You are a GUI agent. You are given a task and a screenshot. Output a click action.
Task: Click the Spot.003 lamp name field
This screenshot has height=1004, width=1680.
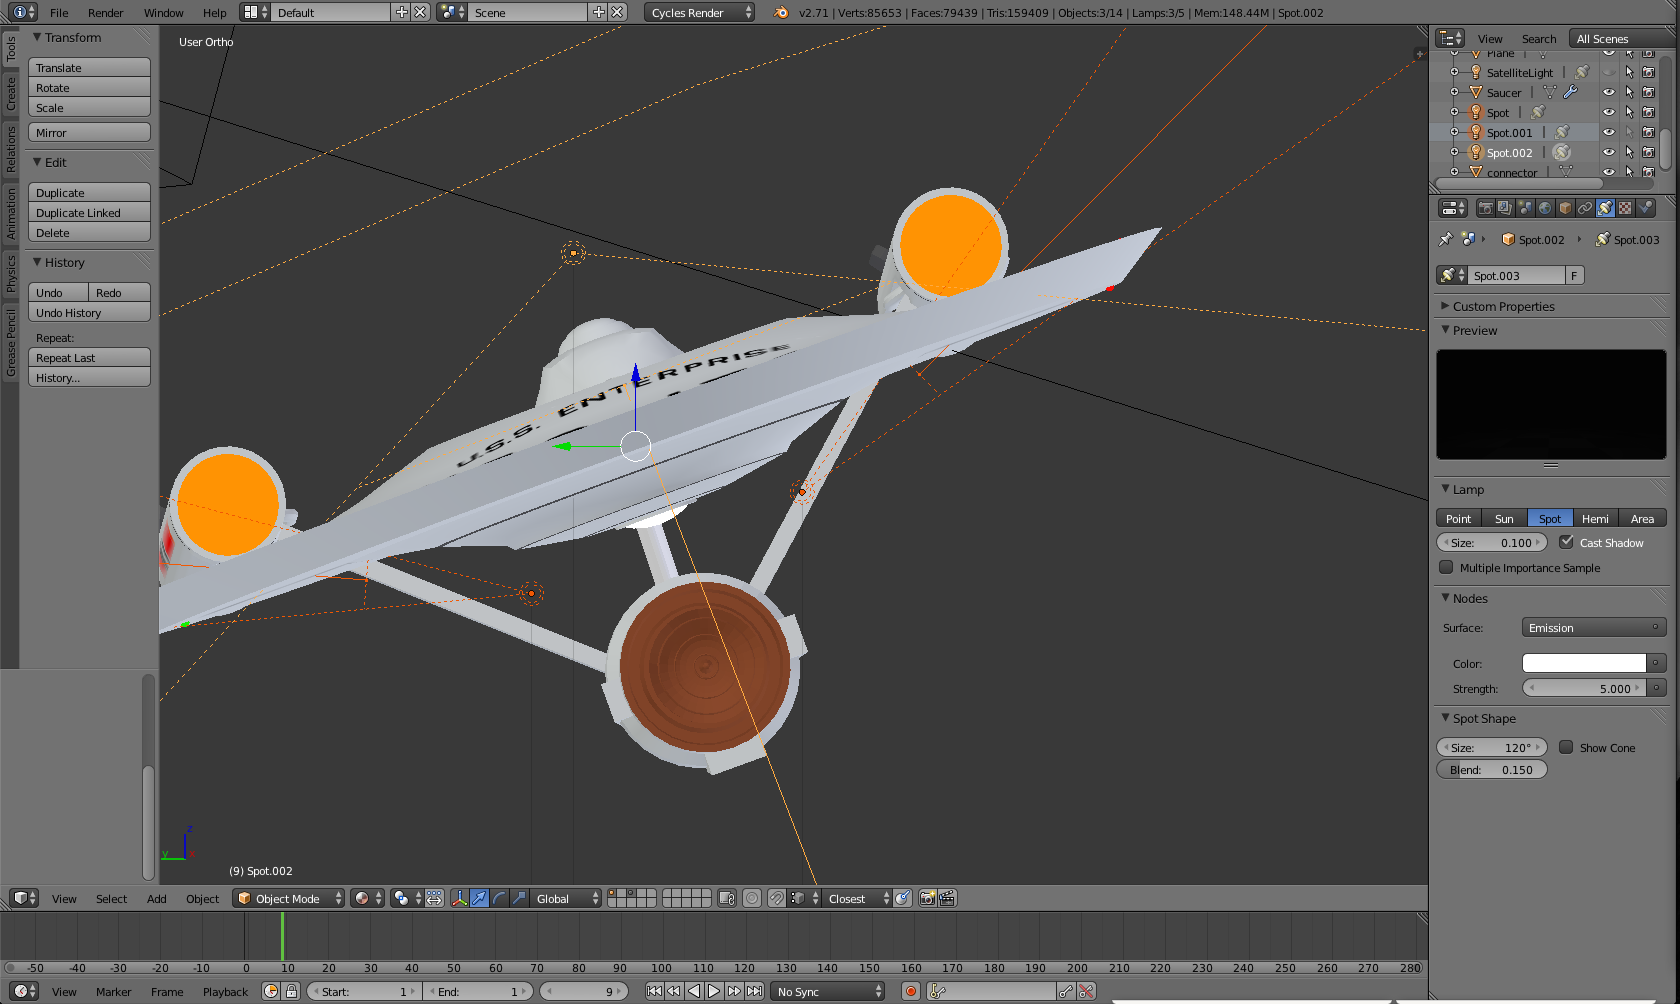coord(1516,275)
